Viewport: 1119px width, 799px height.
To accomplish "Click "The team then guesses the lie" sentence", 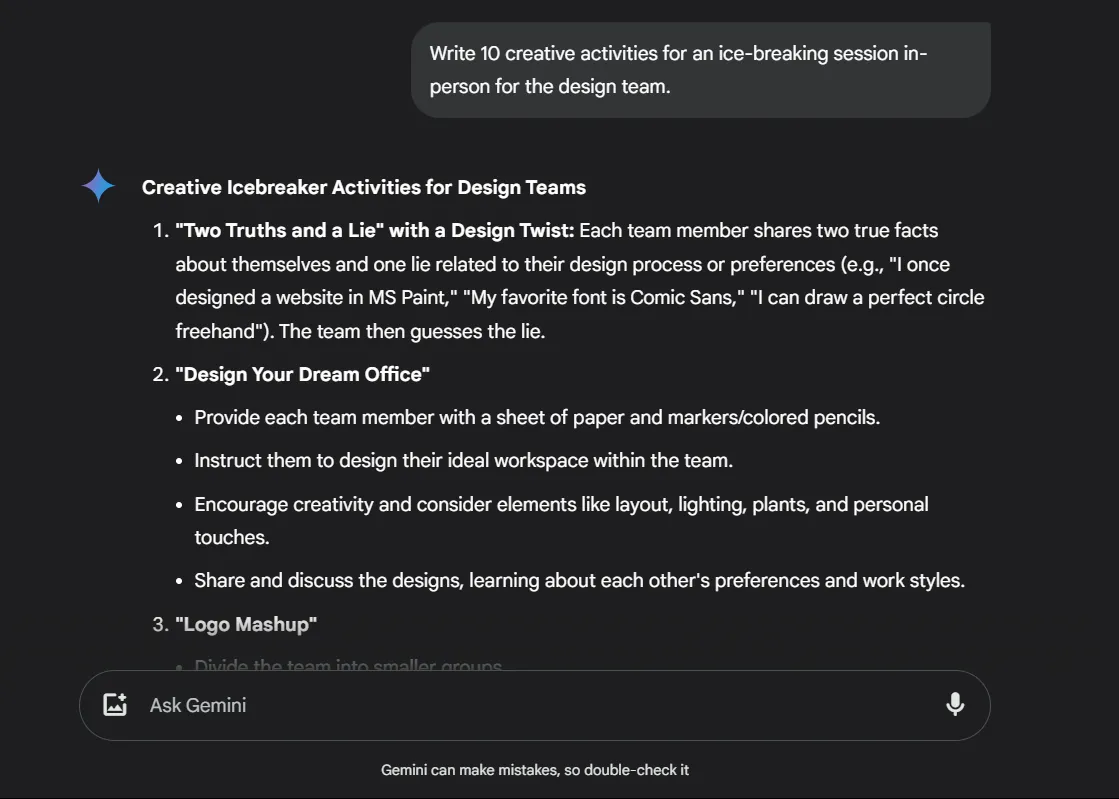I will tap(412, 331).
